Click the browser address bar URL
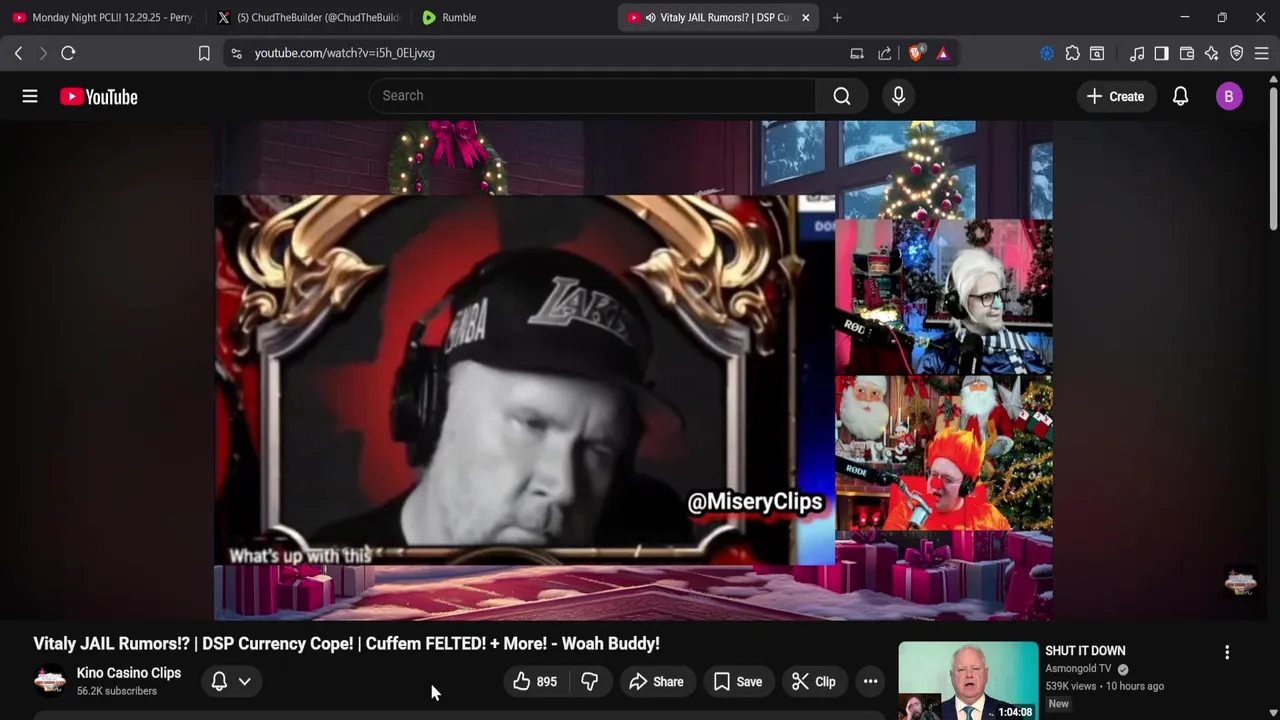The image size is (1280, 720). point(345,53)
